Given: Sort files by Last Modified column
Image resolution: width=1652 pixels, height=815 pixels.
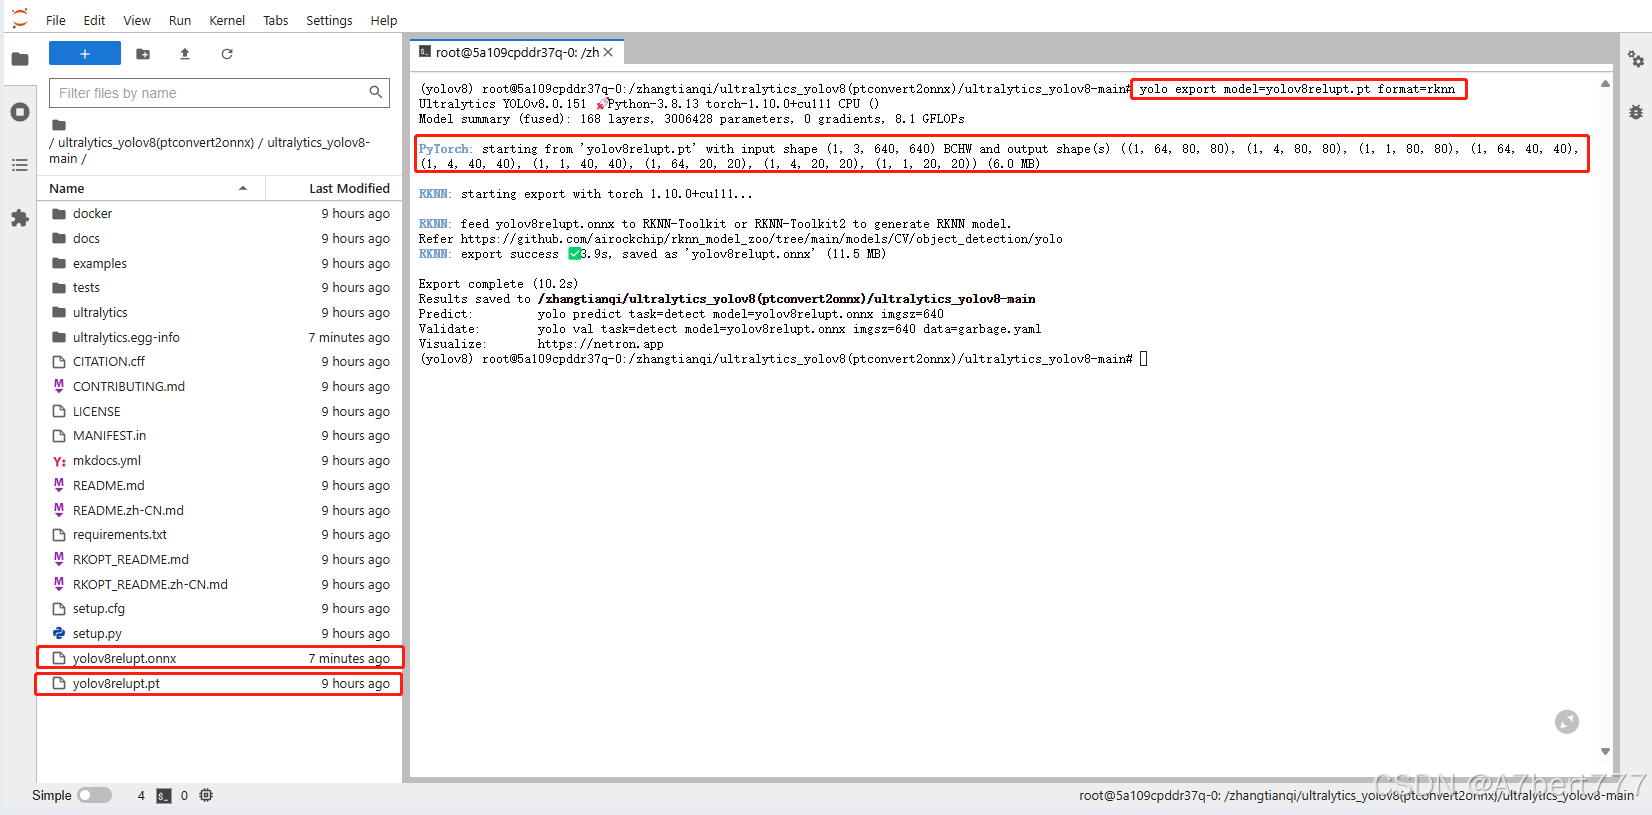Looking at the screenshot, I should click(334, 188).
